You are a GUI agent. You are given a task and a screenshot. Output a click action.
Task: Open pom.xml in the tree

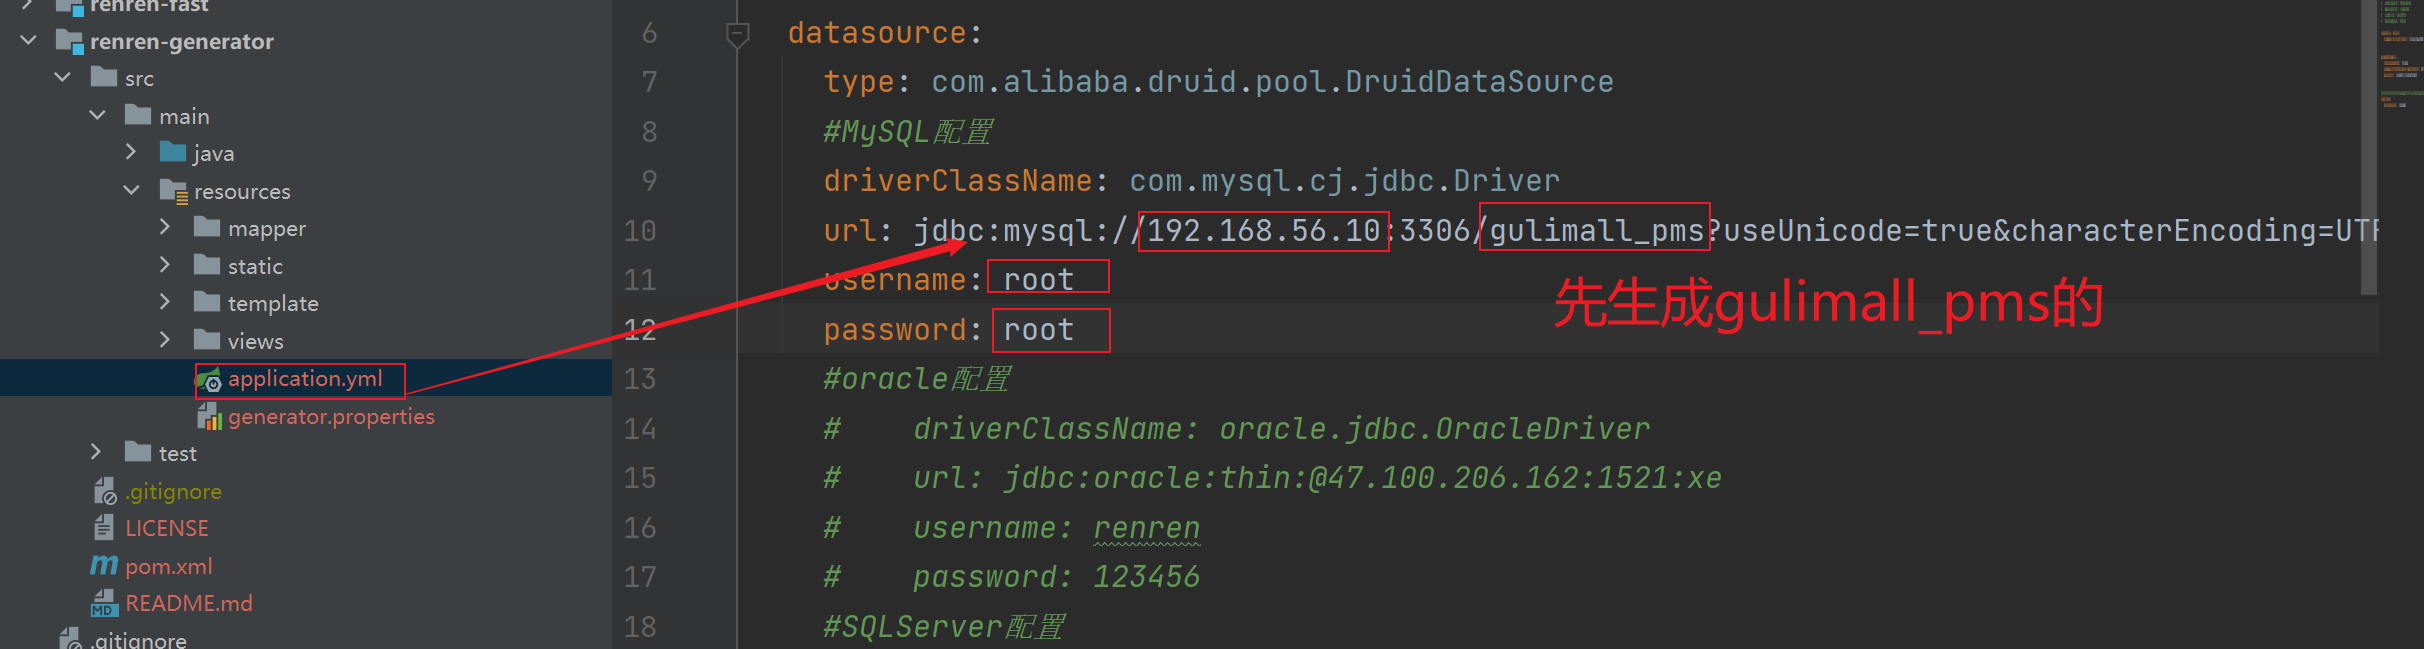pos(169,566)
